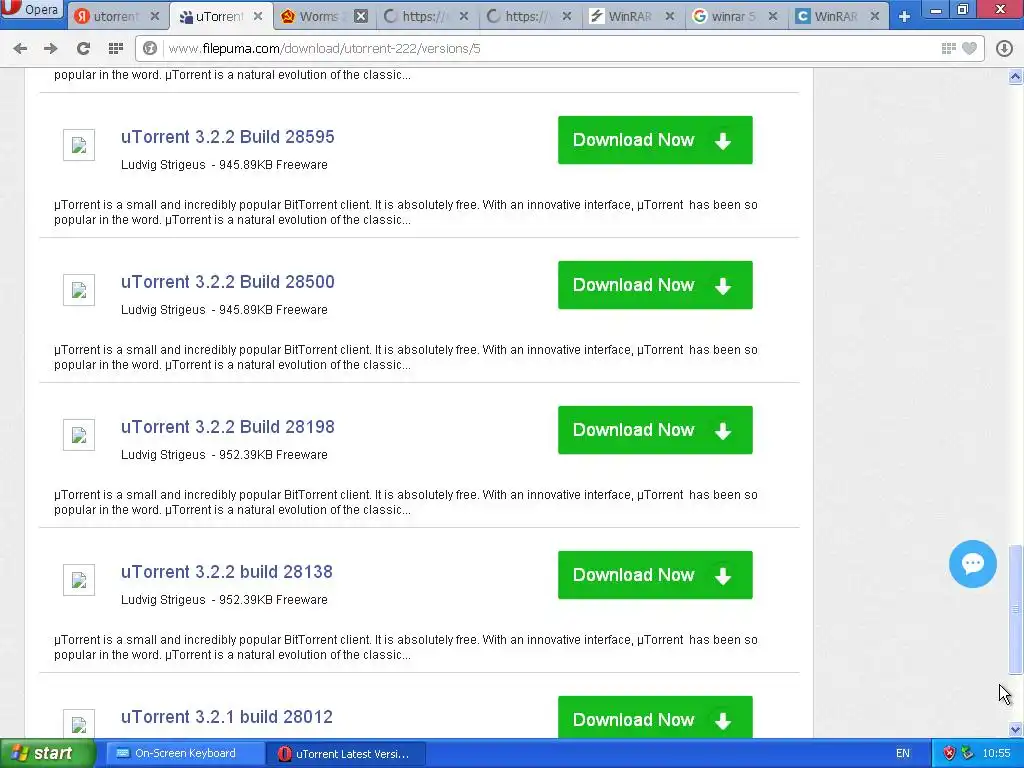Download uTorrent 3.2.2 Build 28198
This screenshot has width=1024, height=768.
pos(655,430)
